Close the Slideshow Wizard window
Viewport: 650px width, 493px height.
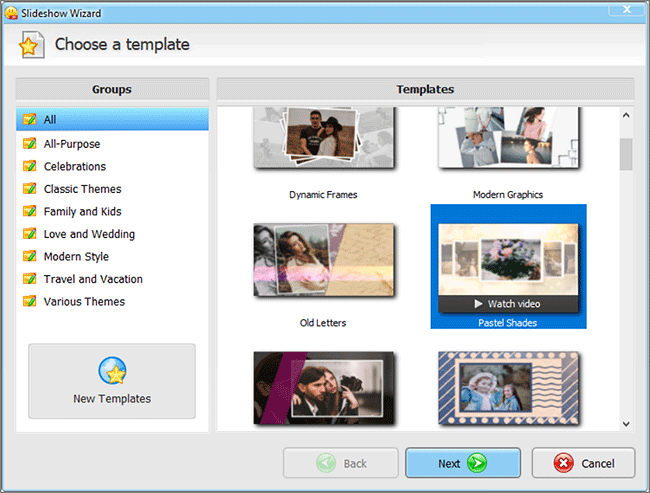(627, 10)
